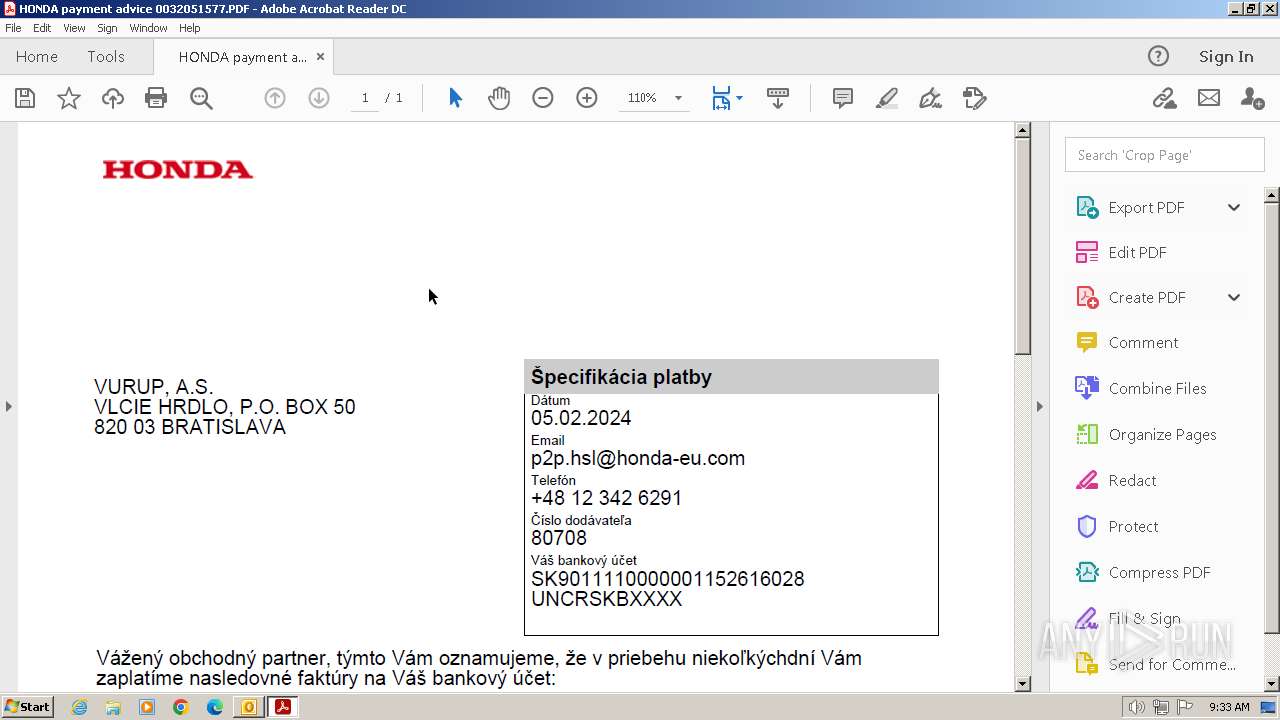Screen dimensions: 1280x720
Task: Add a sticky note comment
Action: (x=843, y=98)
